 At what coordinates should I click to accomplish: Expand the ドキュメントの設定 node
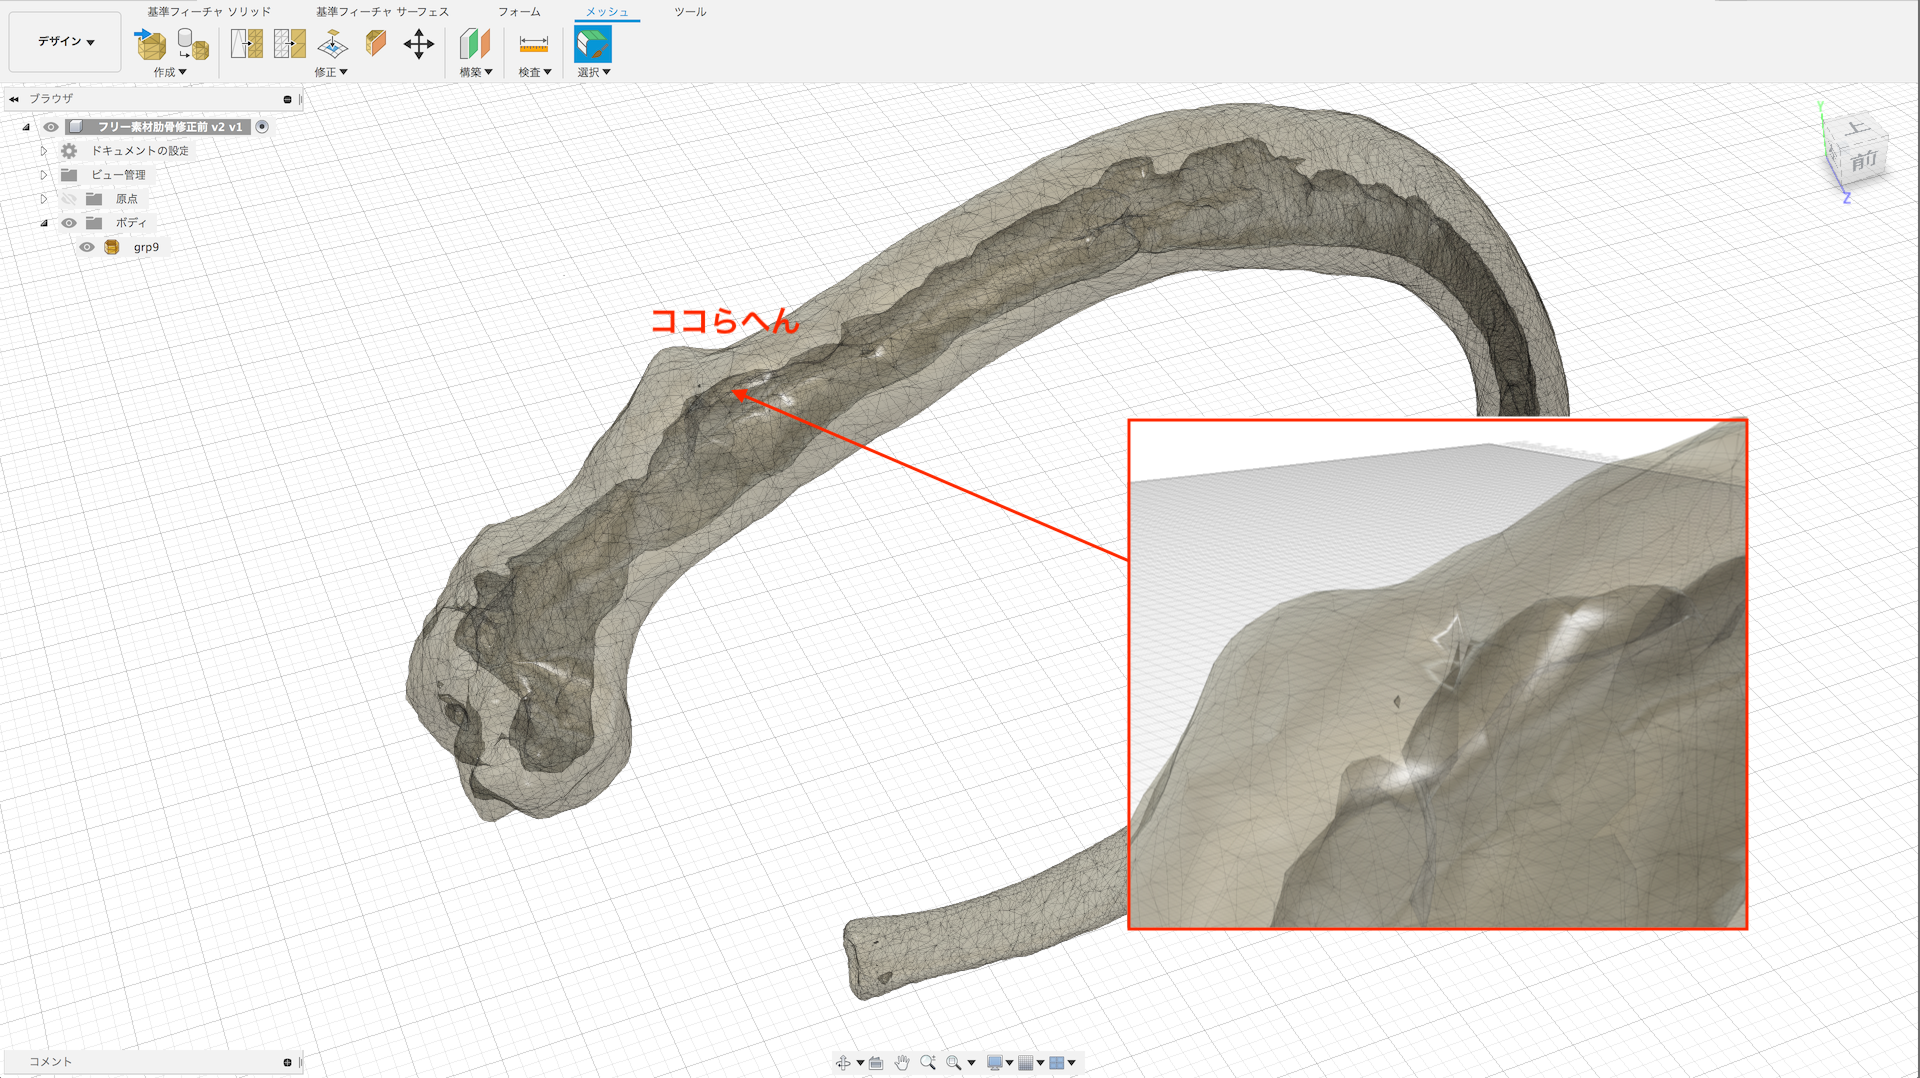(x=44, y=151)
